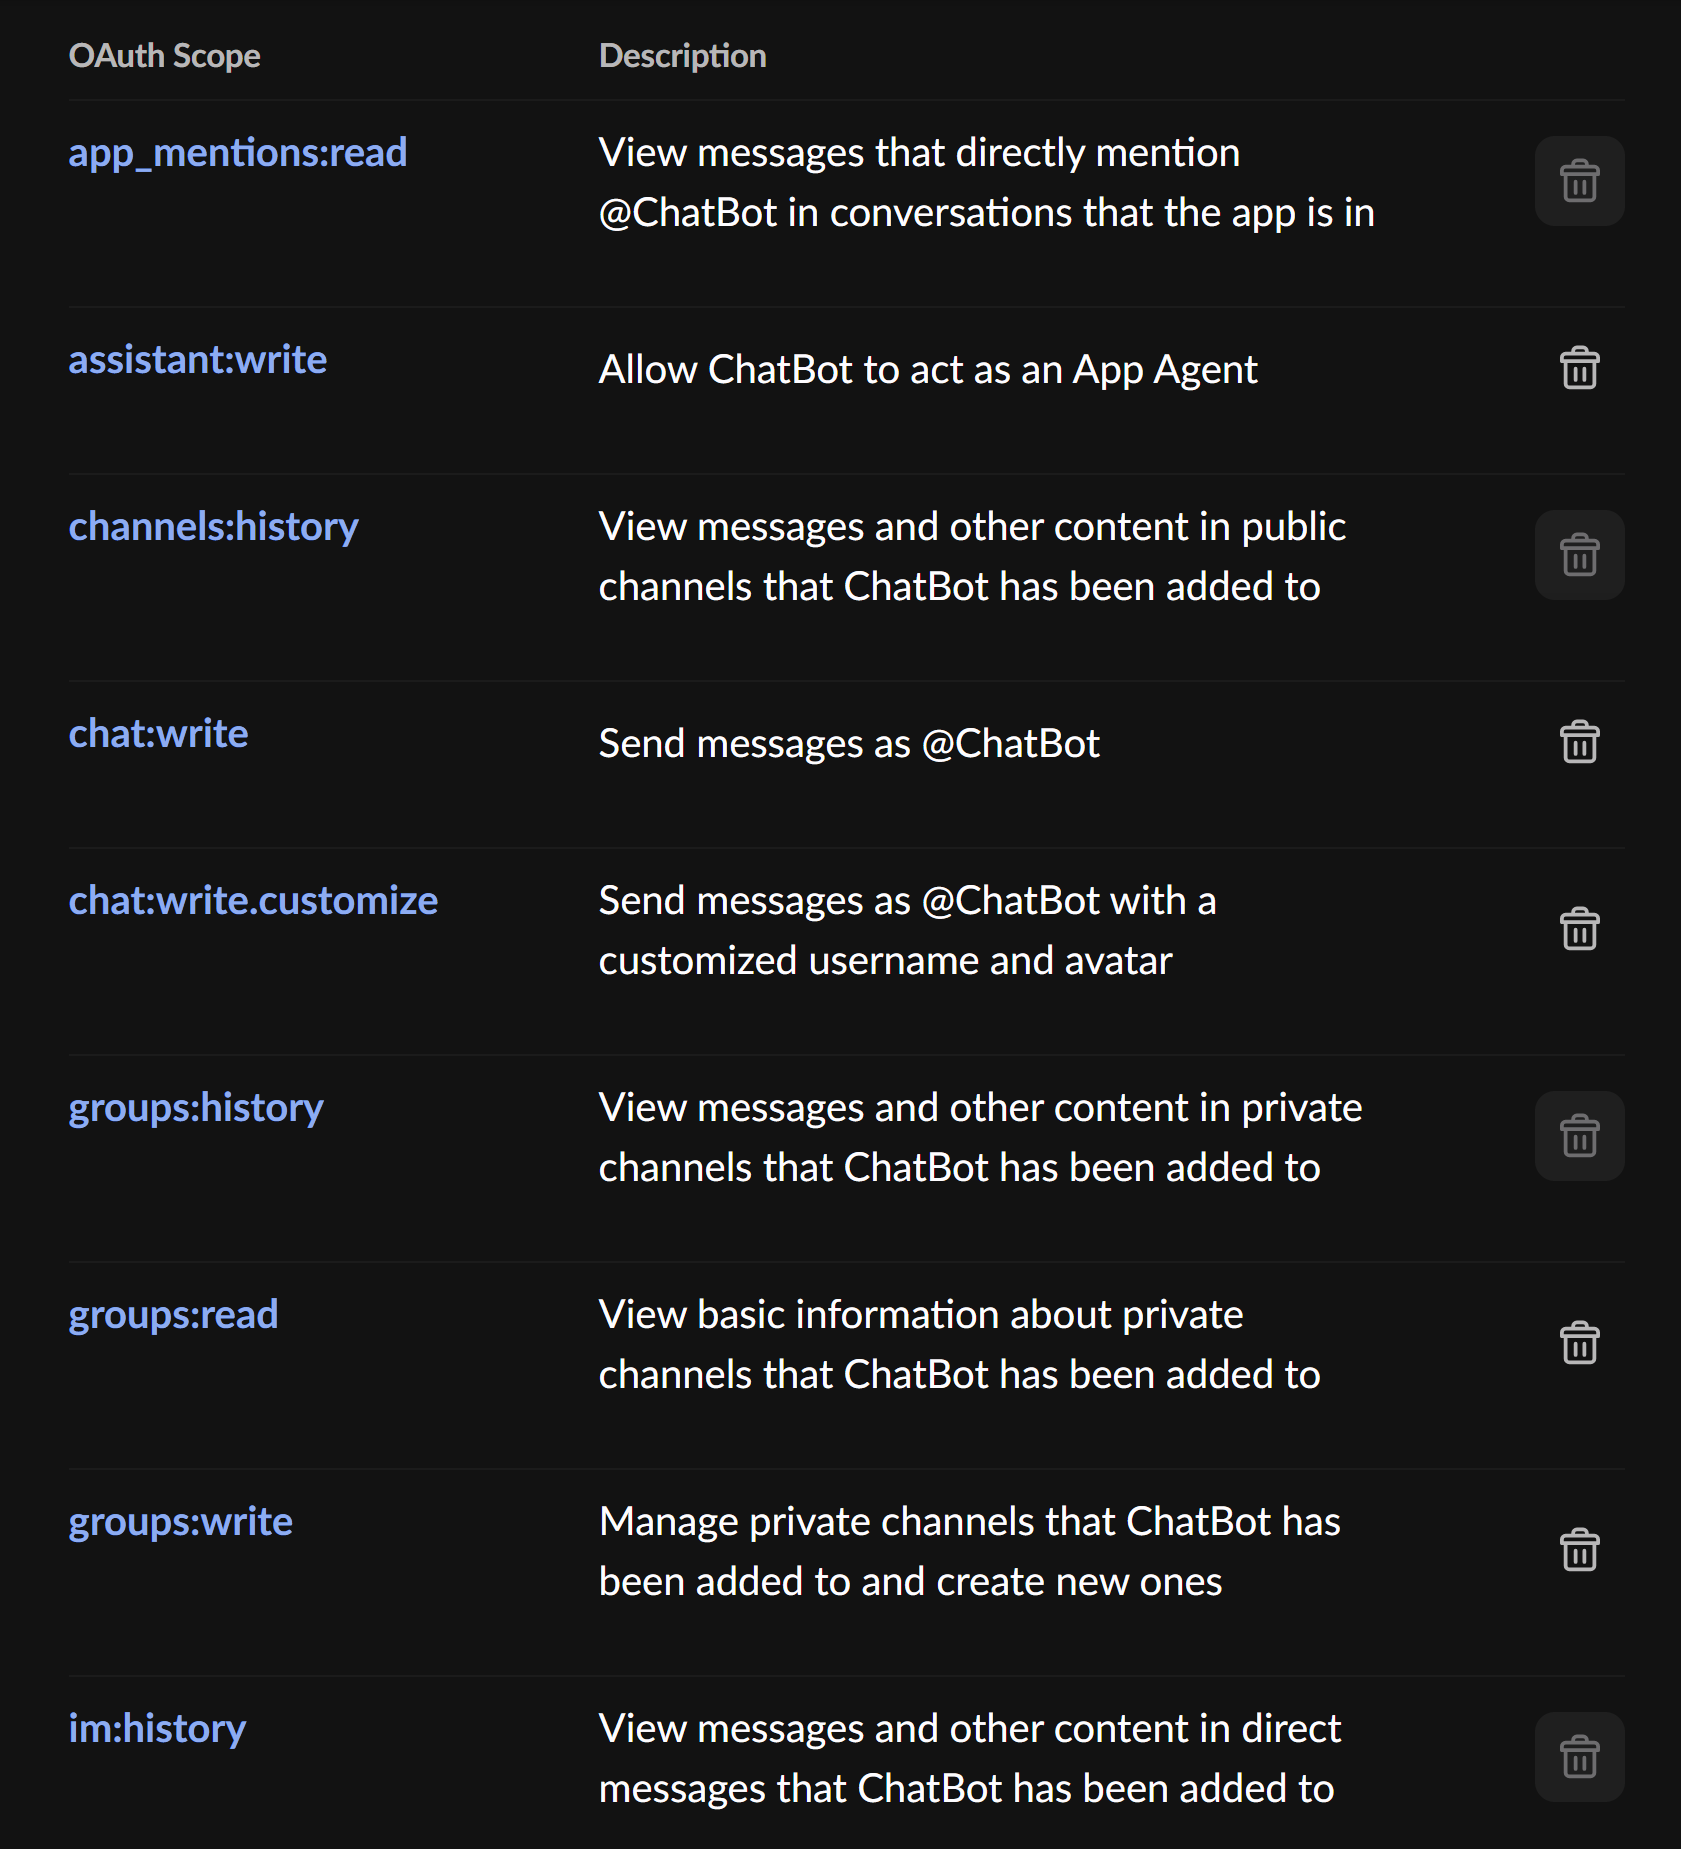Click the groups:read link

[173, 1315]
